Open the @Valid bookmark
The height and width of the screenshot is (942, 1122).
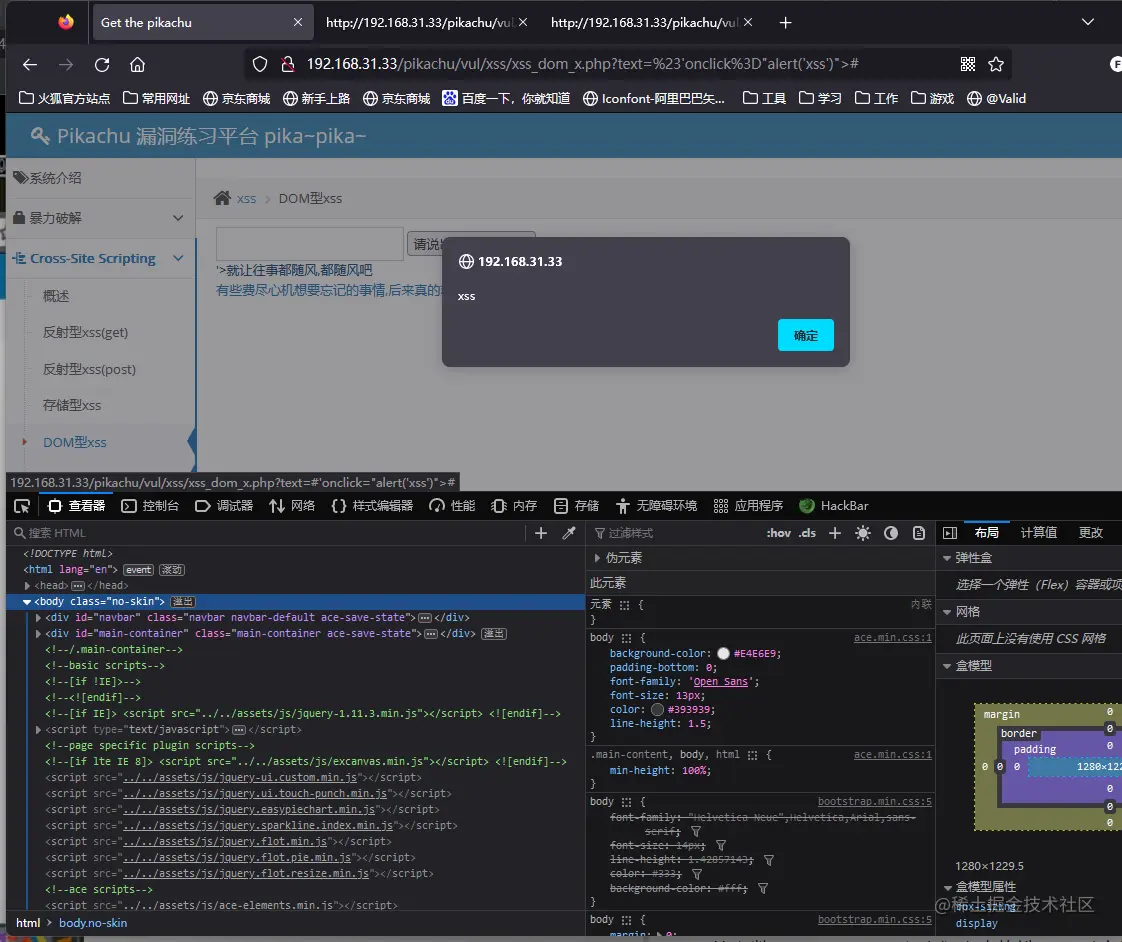[996, 98]
